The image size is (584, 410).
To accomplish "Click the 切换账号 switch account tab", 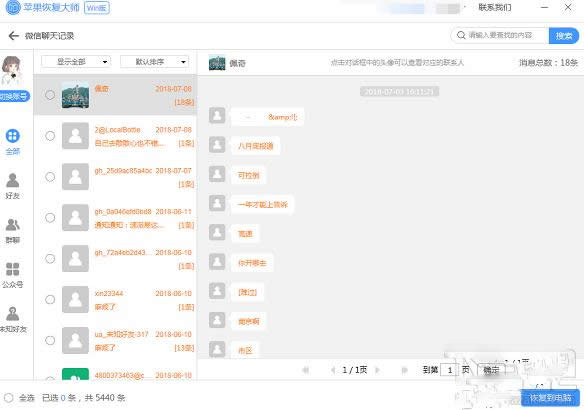I will [x=14, y=96].
